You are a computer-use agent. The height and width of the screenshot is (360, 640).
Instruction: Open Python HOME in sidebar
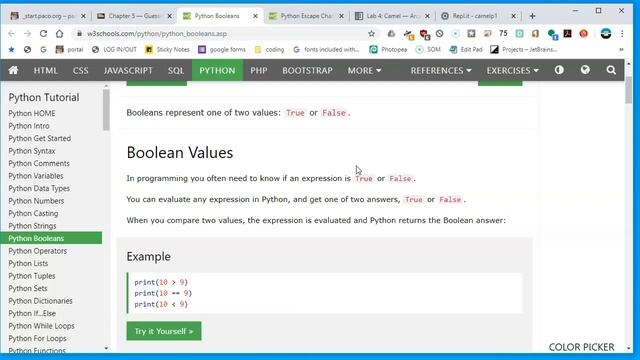tap(32, 113)
